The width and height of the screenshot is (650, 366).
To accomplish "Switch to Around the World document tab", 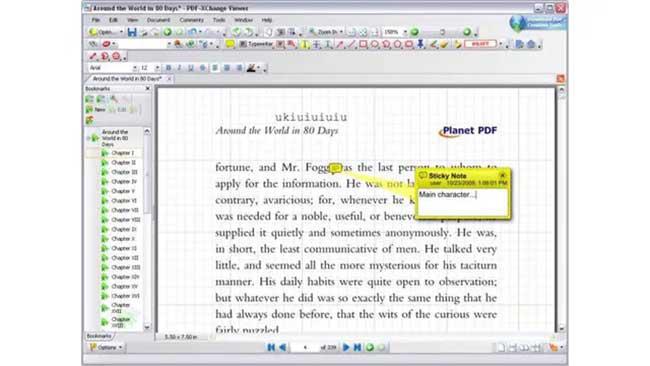I will click(x=127, y=78).
